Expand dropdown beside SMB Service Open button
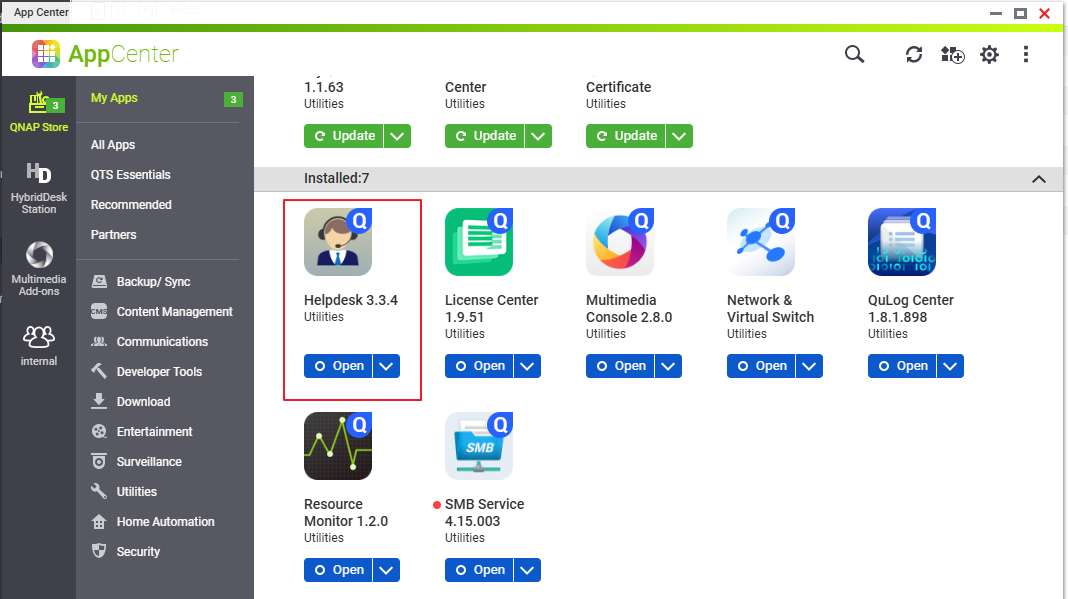This screenshot has width=1068, height=599. pos(528,570)
